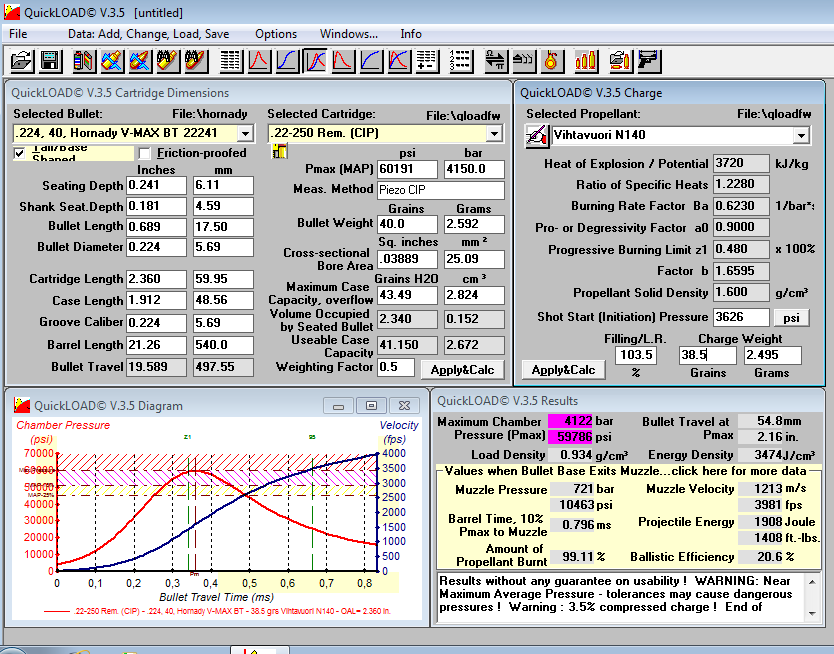Screen dimensions: 834x654
Task: Click Apply&Calc in the Charge panel
Action: (563, 370)
